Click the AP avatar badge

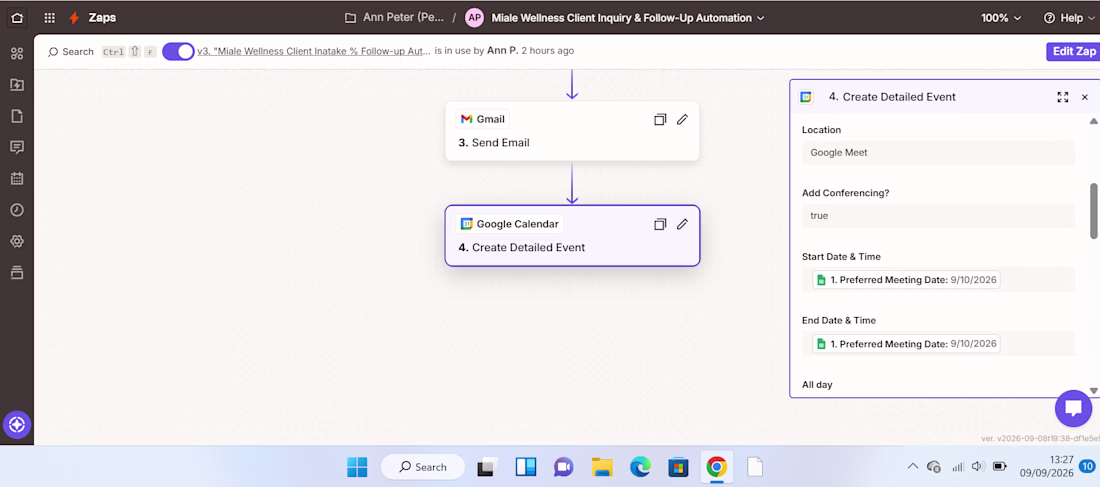click(x=475, y=18)
